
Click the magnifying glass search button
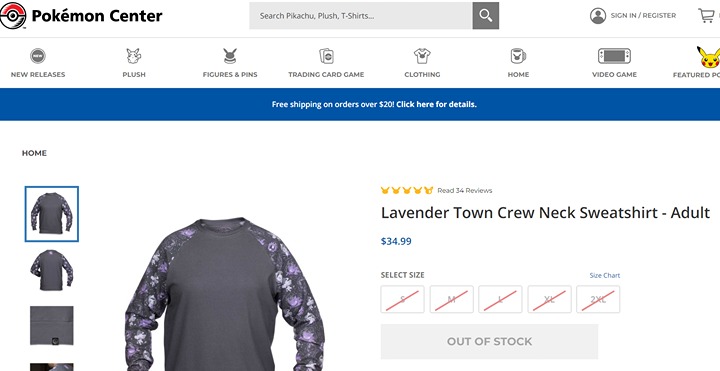[485, 16]
